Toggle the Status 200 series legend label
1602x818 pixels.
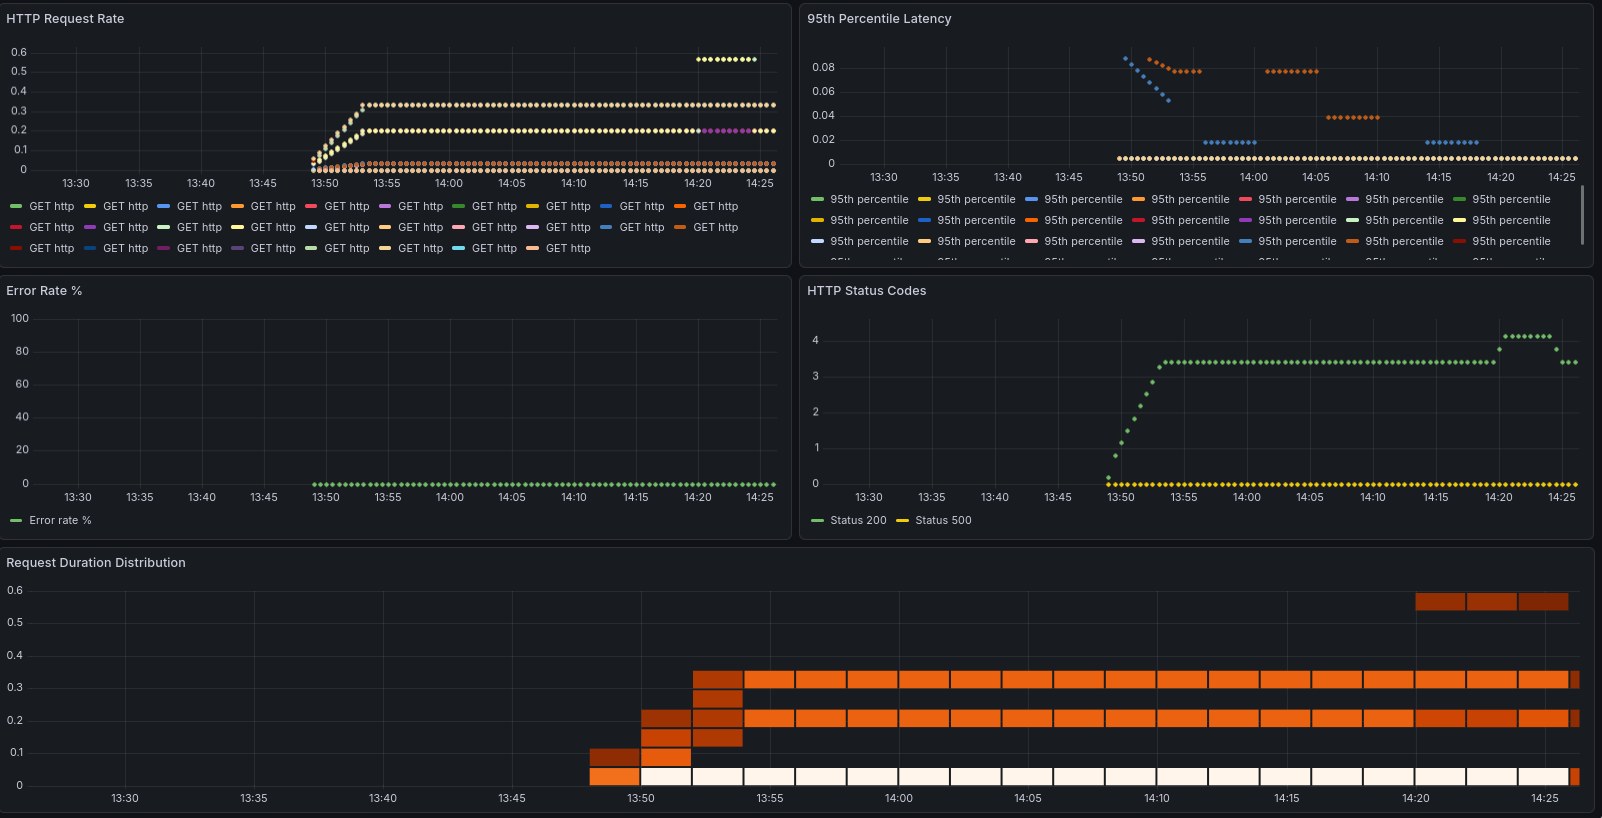tap(858, 520)
